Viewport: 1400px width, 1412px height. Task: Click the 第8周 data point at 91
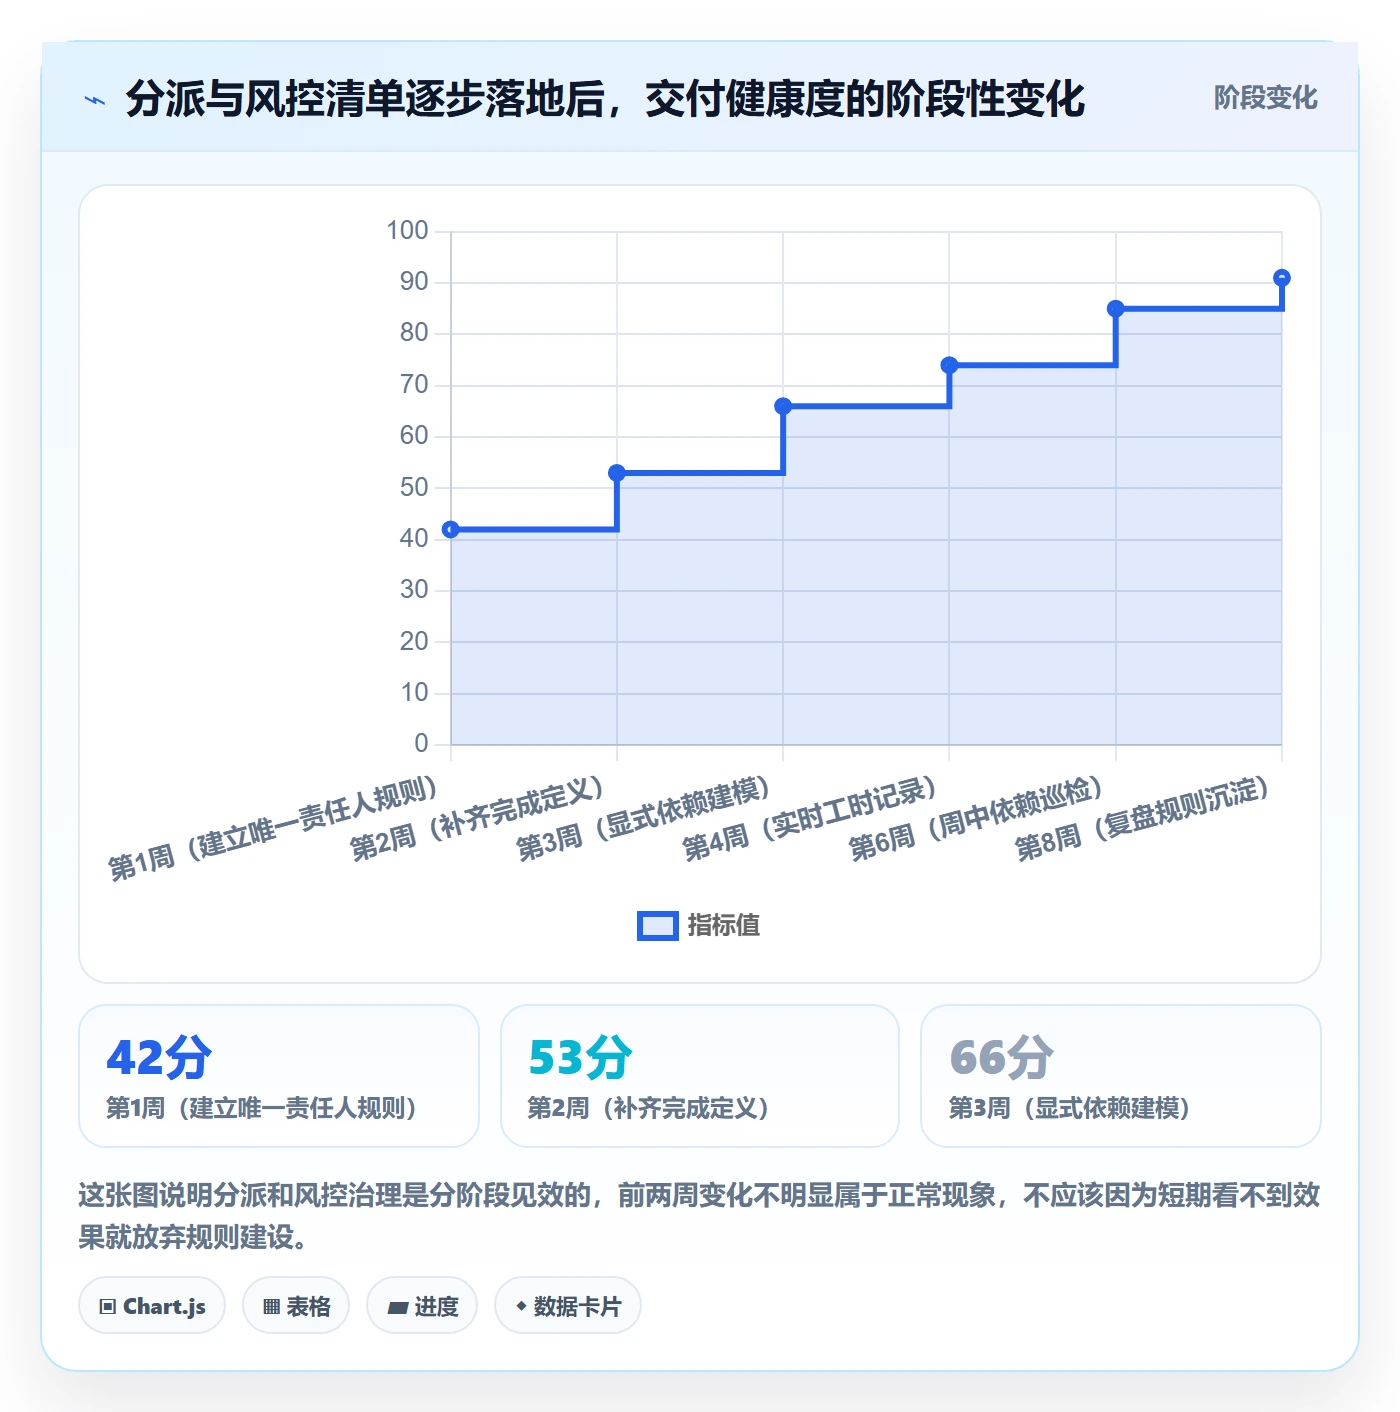[x=1282, y=278]
